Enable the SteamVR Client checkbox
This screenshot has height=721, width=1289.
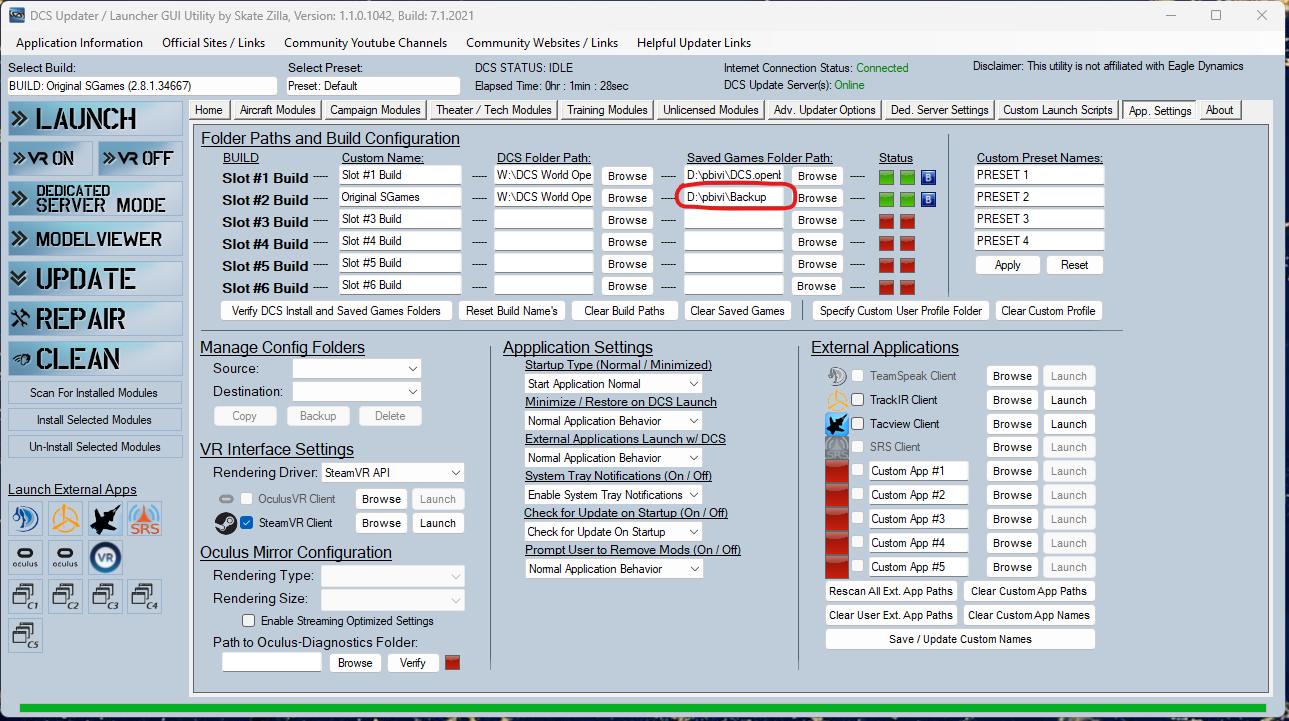246,522
